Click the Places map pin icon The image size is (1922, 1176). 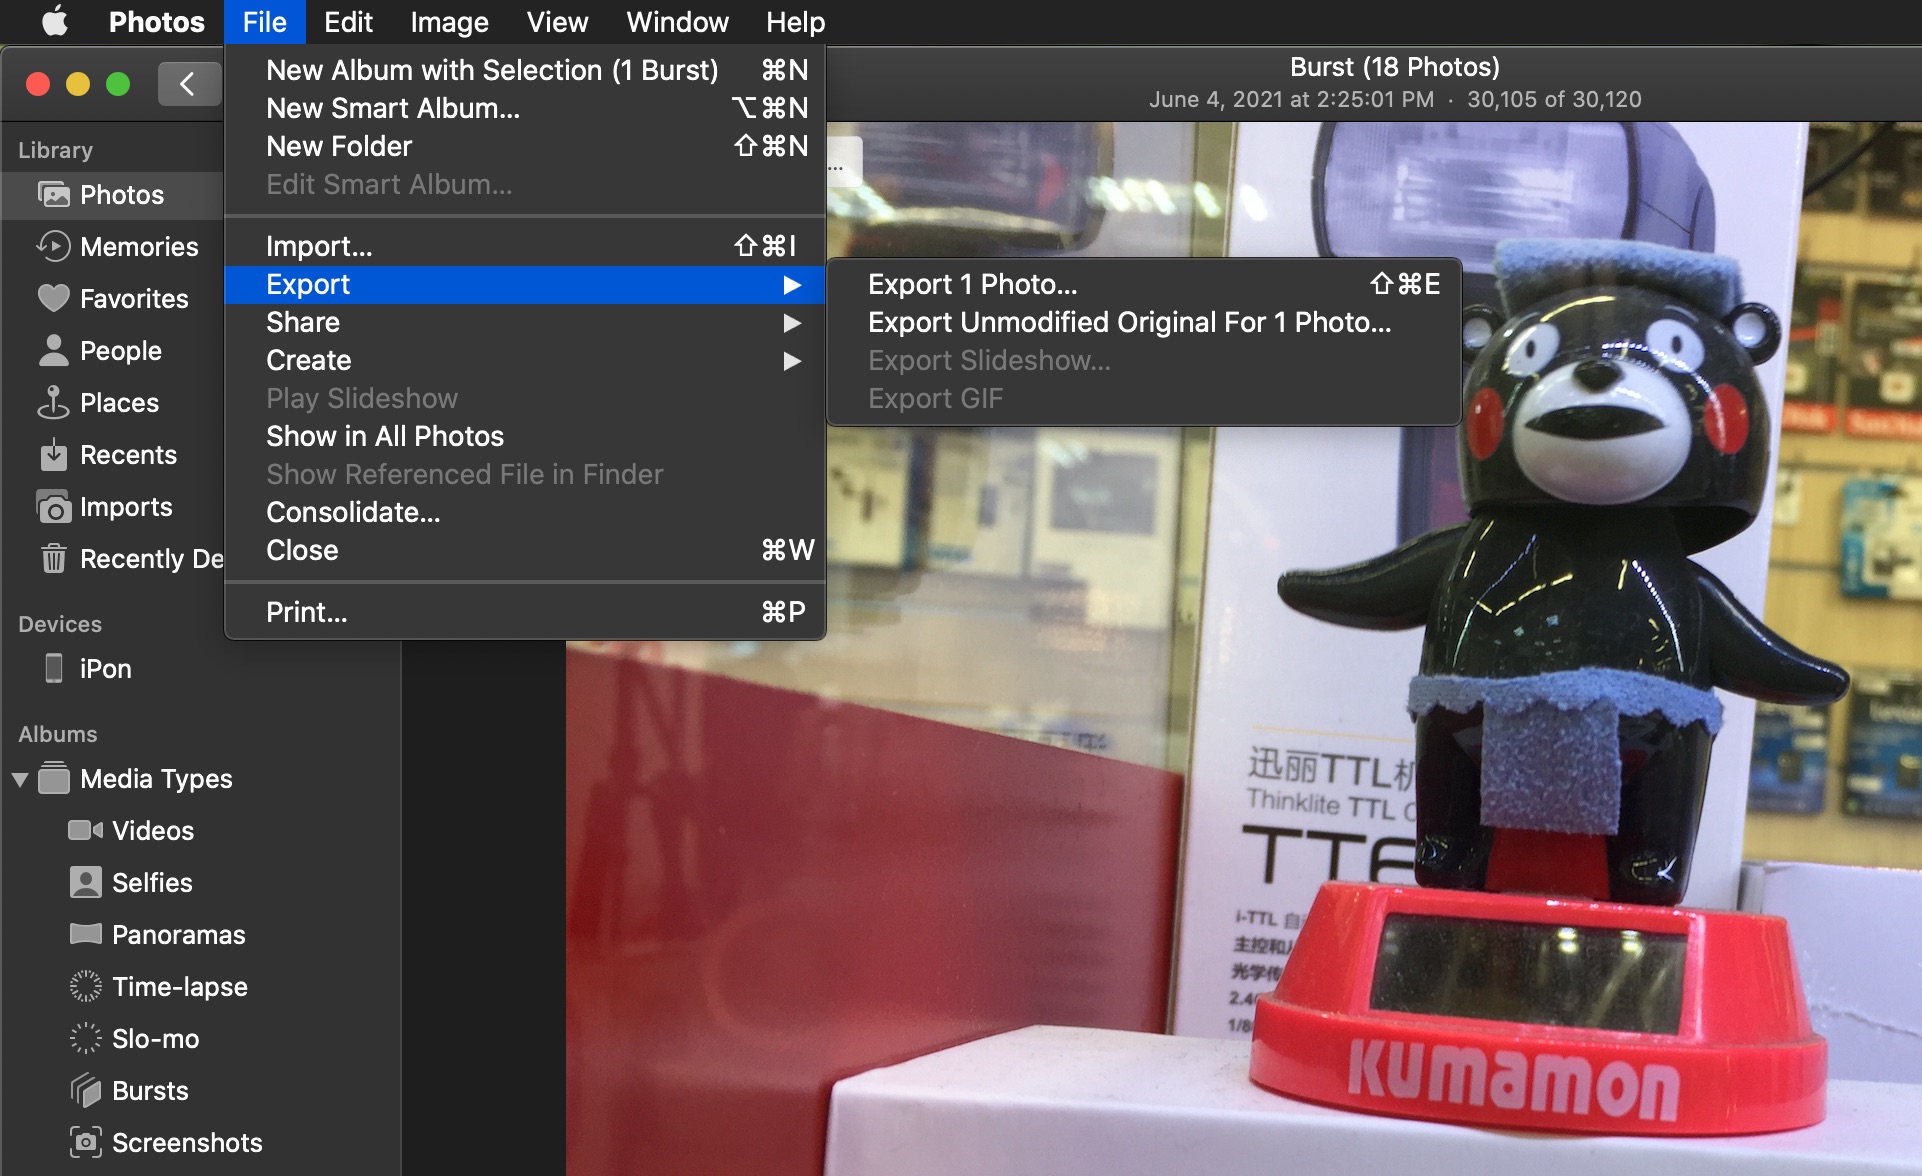pos(54,402)
